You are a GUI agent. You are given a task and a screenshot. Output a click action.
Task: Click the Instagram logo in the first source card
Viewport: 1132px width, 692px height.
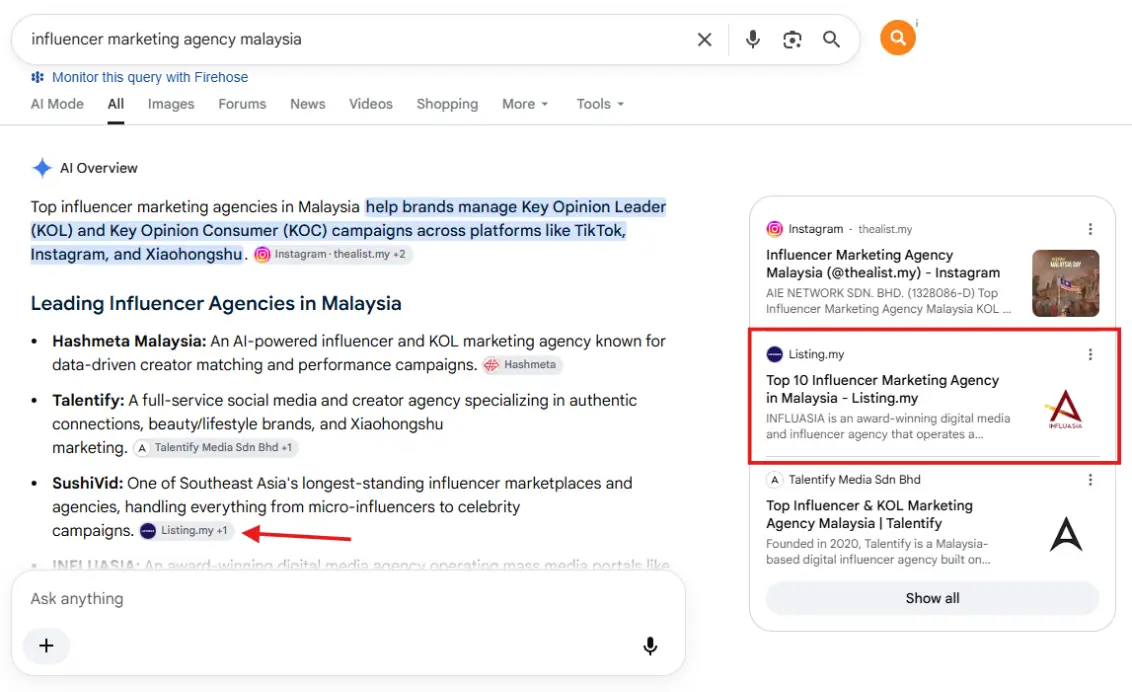775,229
